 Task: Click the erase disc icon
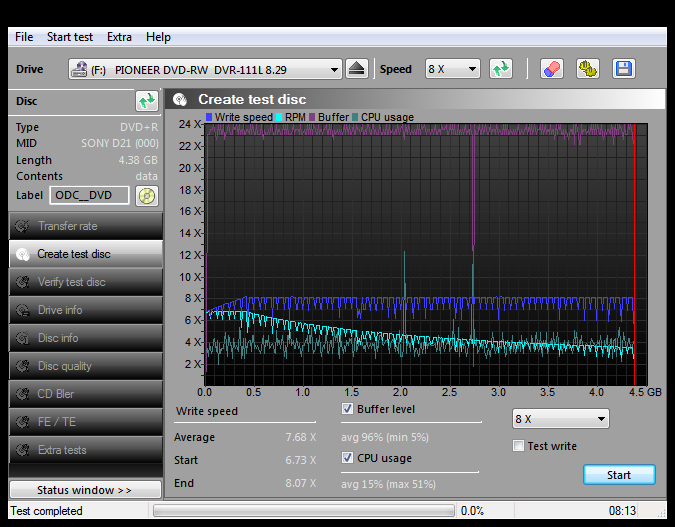pos(551,69)
